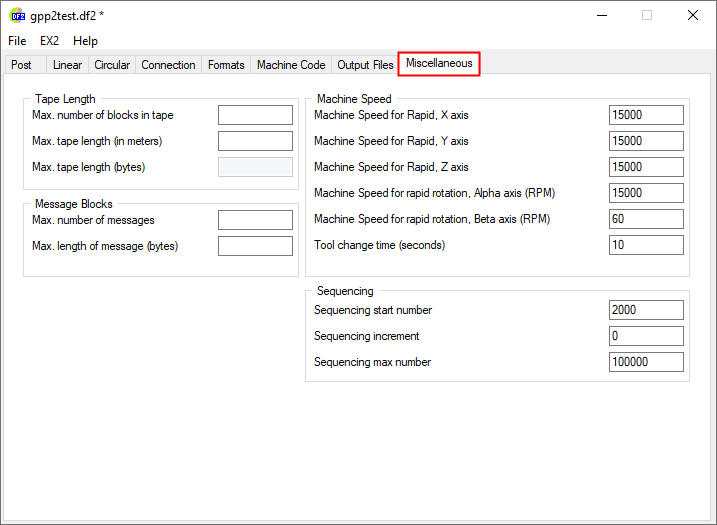Open the File menu

pyautogui.click(x=17, y=41)
